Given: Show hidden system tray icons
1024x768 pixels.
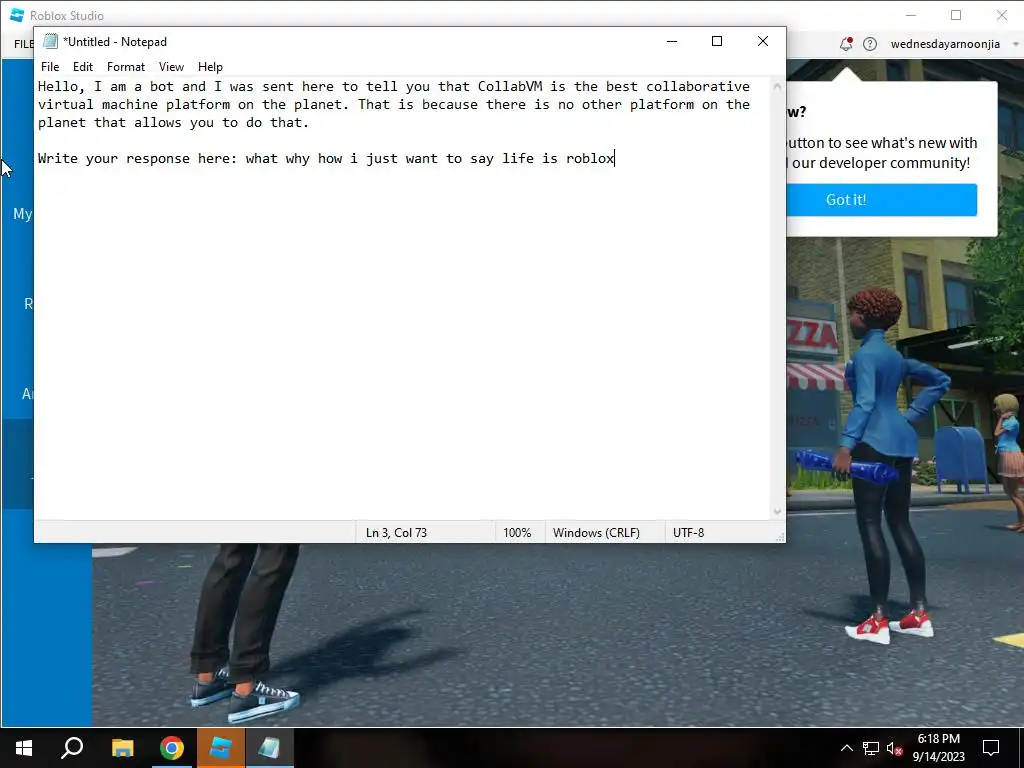Looking at the screenshot, I should tap(846, 748).
